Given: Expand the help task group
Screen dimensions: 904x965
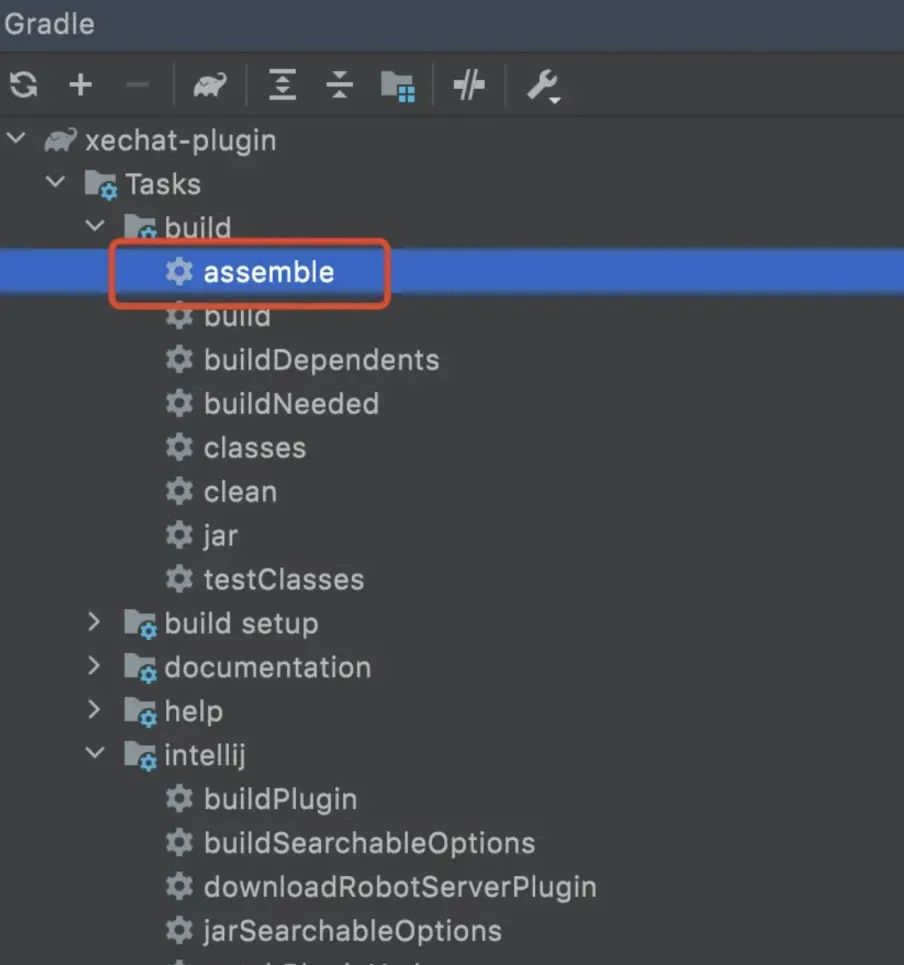Looking at the screenshot, I should pyautogui.click(x=94, y=710).
